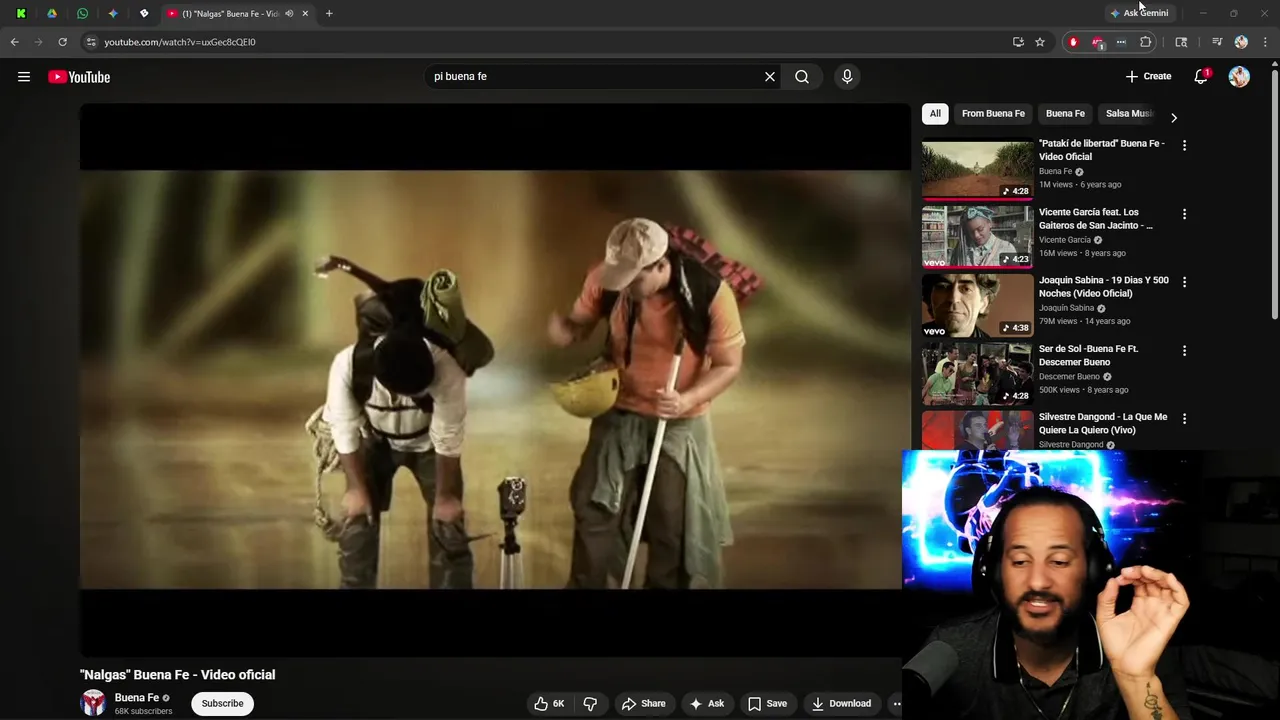Click the Nalgas Buena Fe video title
The image size is (1280, 720).
pyautogui.click(x=177, y=675)
